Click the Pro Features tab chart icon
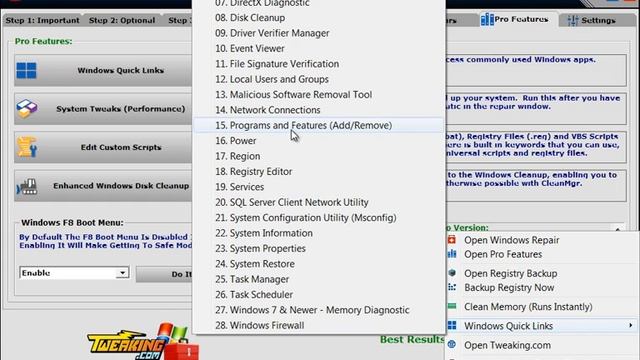 (487, 19)
